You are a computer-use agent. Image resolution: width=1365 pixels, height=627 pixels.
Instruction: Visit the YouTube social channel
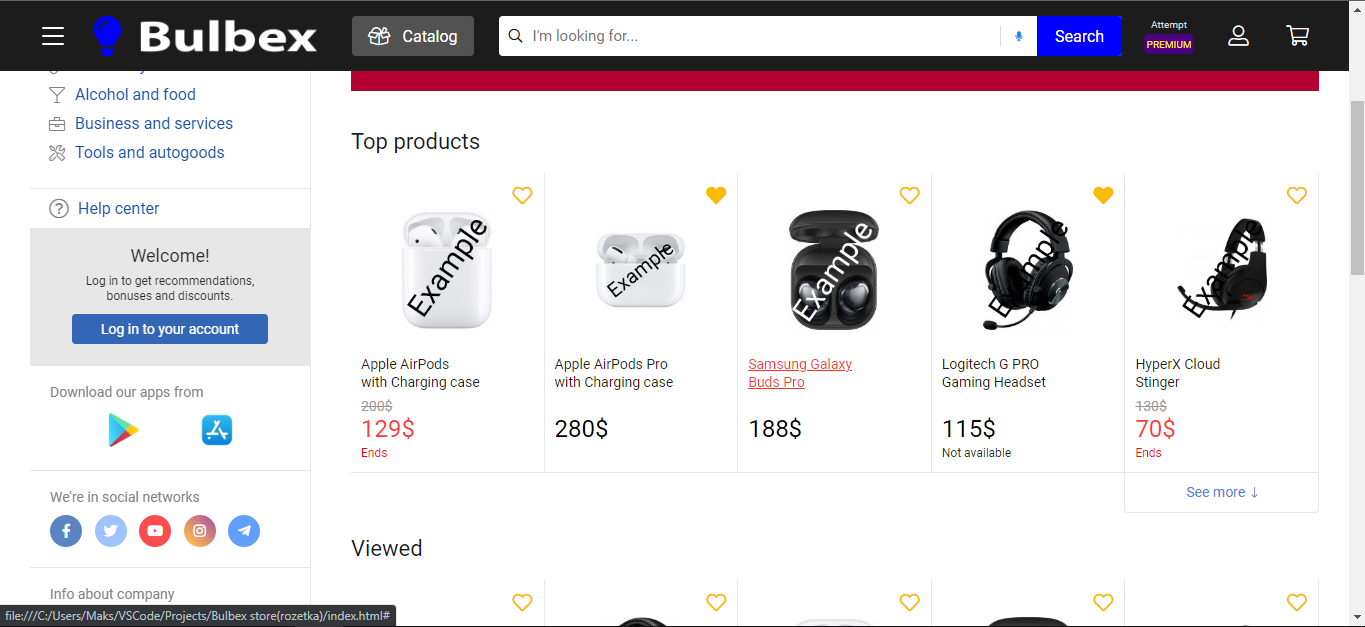(x=155, y=531)
